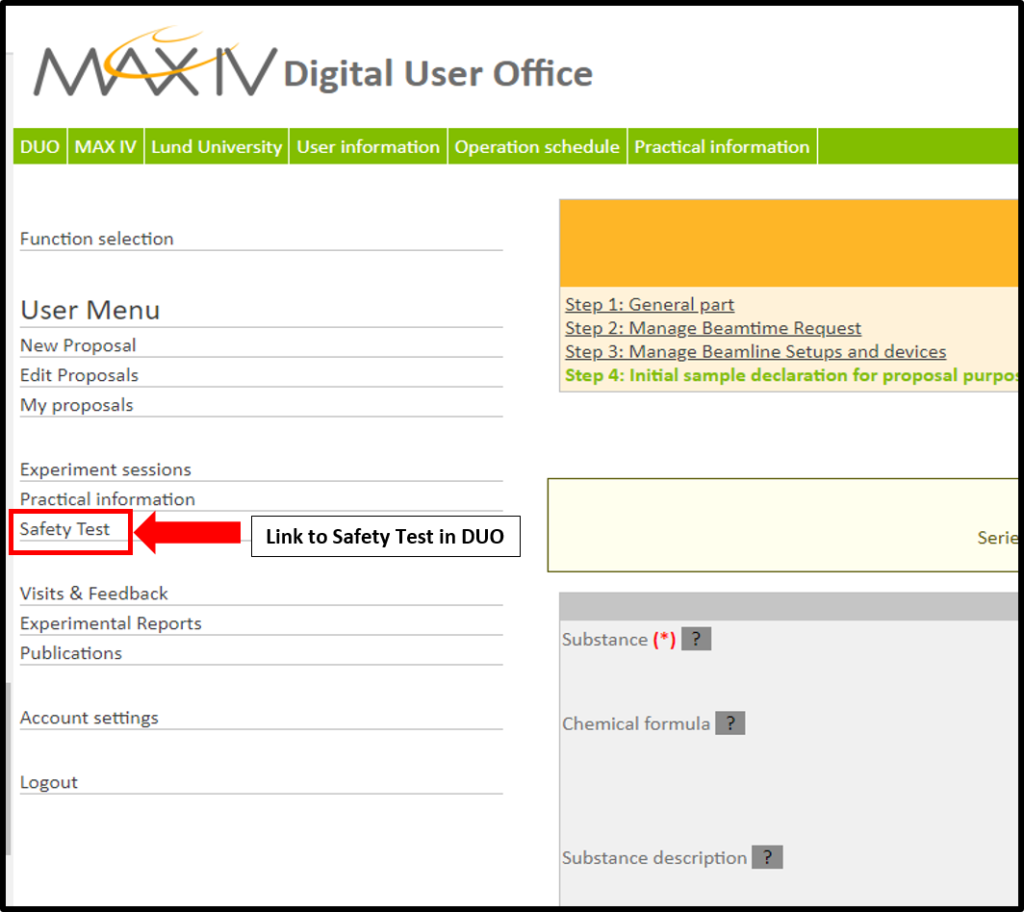Go to Step 1: General part
The height and width of the screenshot is (912, 1024).
[648, 304]
